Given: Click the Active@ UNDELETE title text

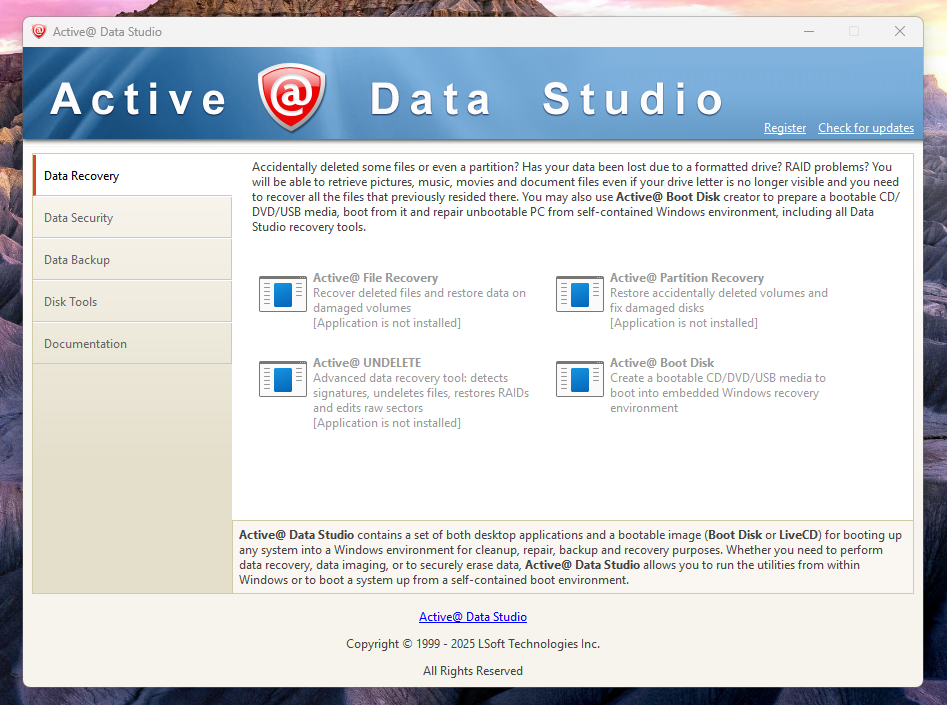Looking at the screenshot, I should click(367, 363).
